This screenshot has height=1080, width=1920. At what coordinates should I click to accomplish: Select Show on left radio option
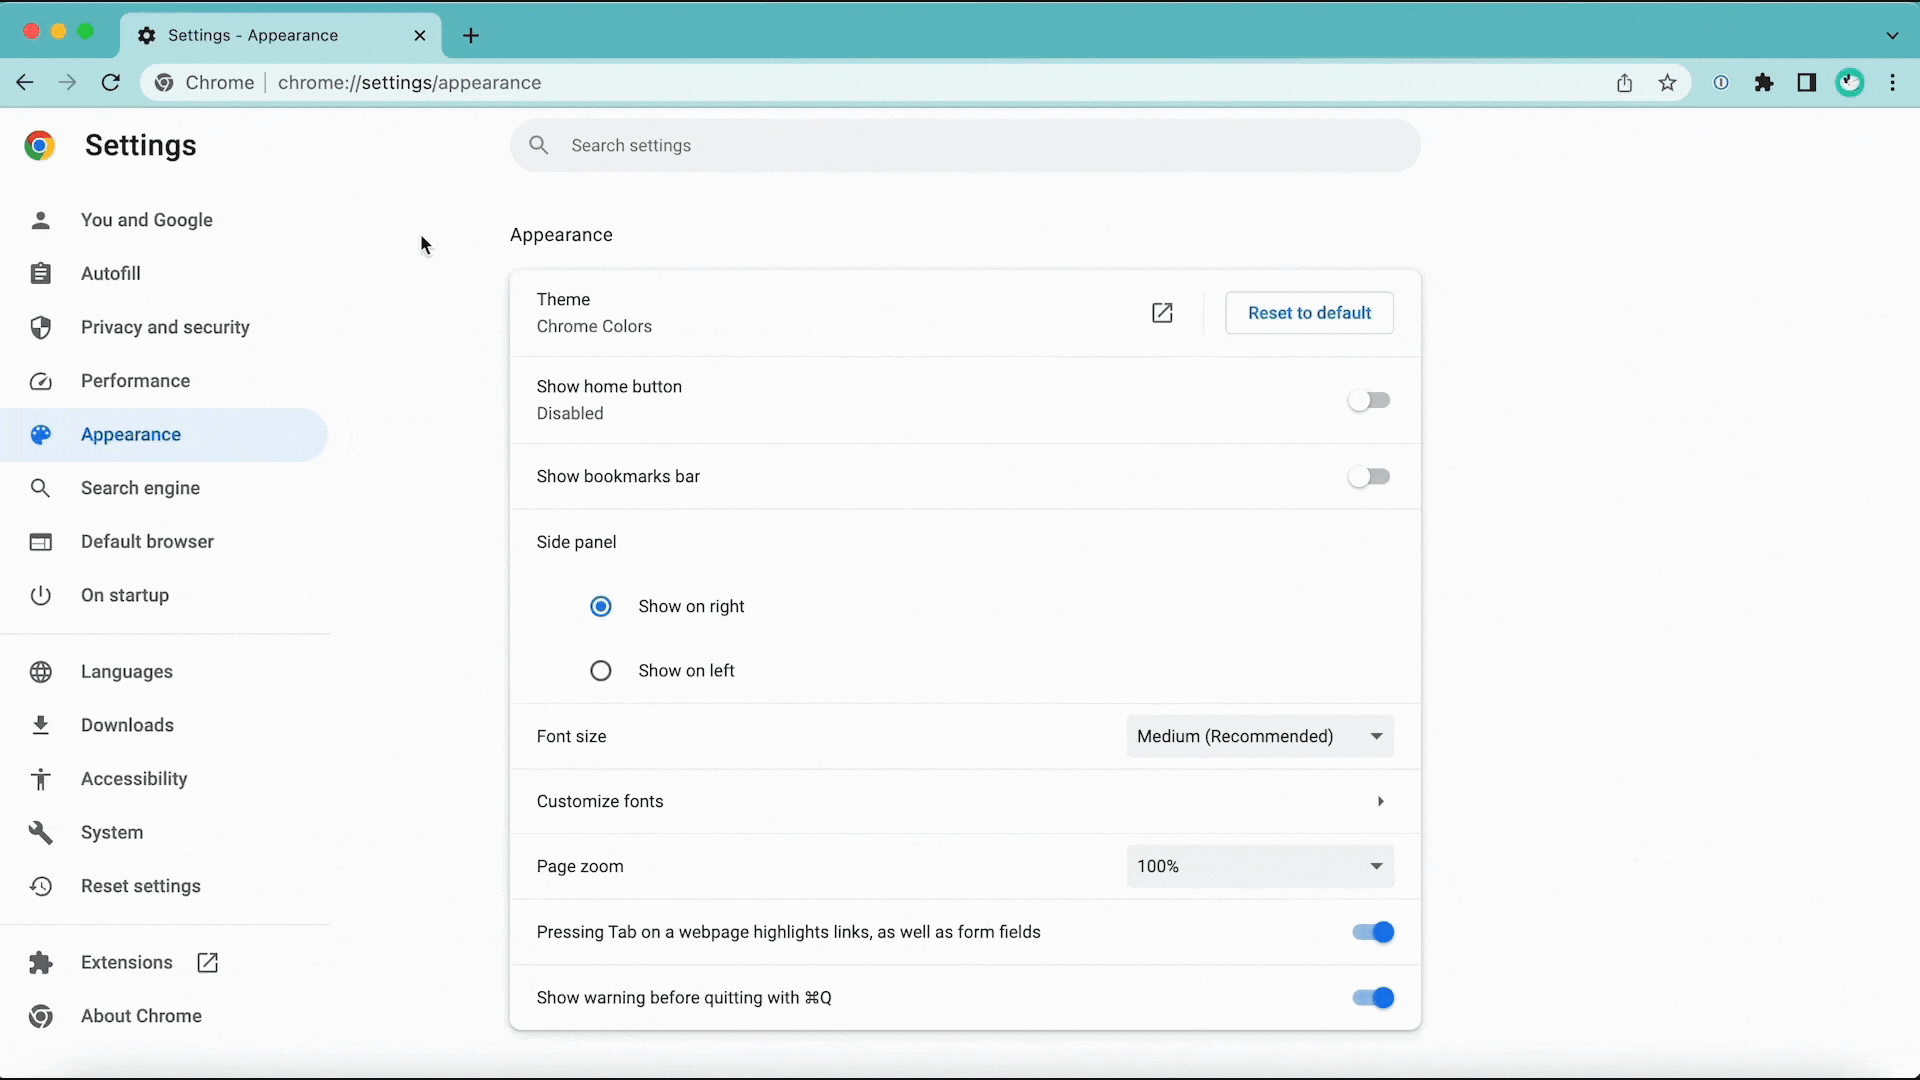point(601,671)
